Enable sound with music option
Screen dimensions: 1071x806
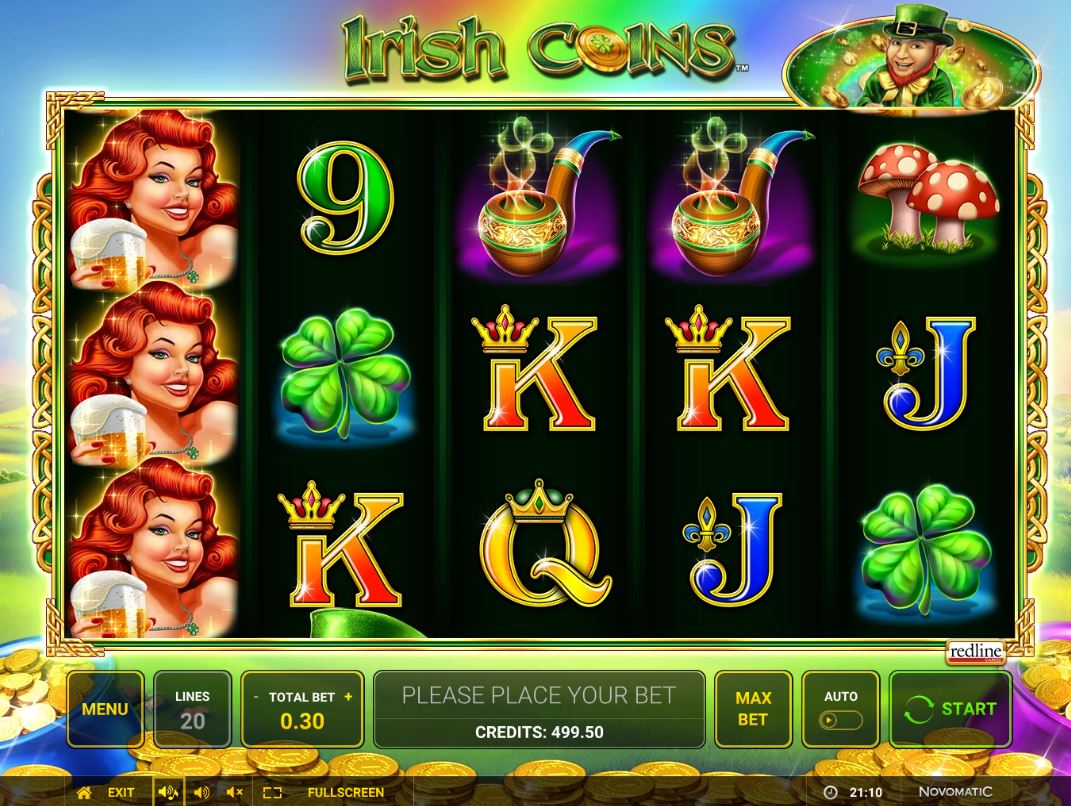168,792
